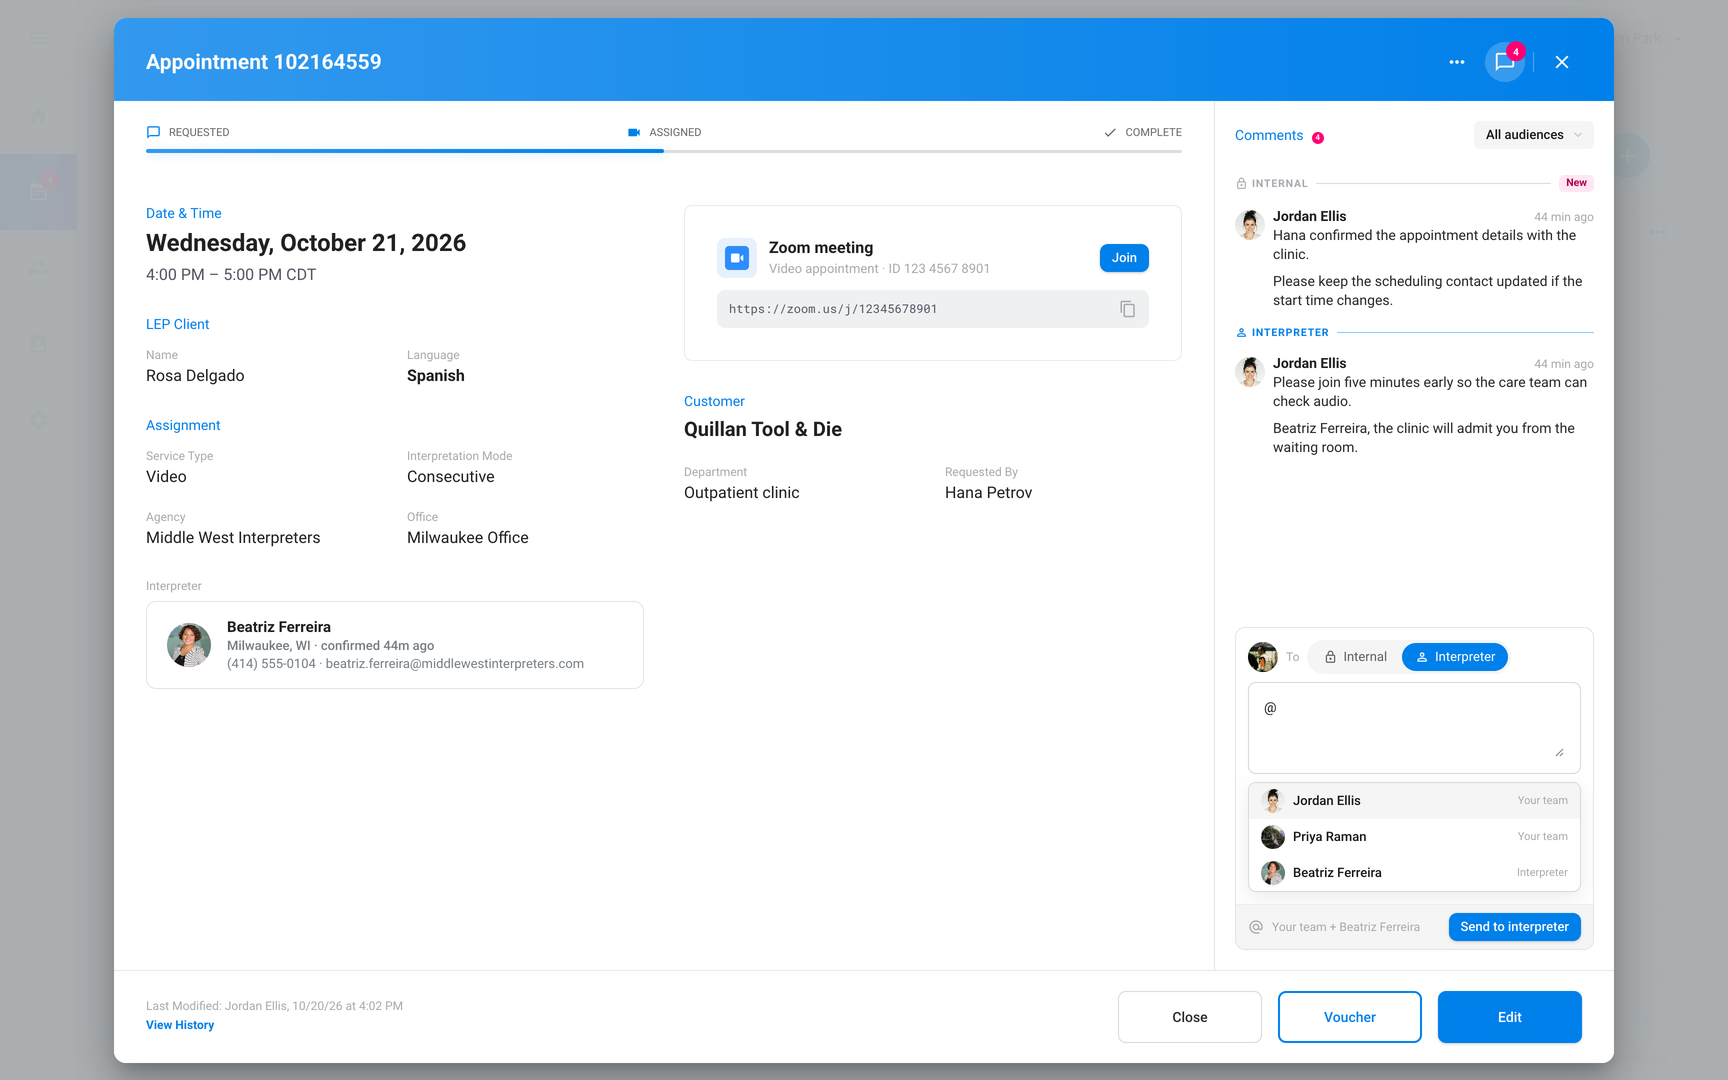This screenshot has height=1080, width=1728.
Task: Click the Middle West Interpreters agency value
Action: [233, 538]
